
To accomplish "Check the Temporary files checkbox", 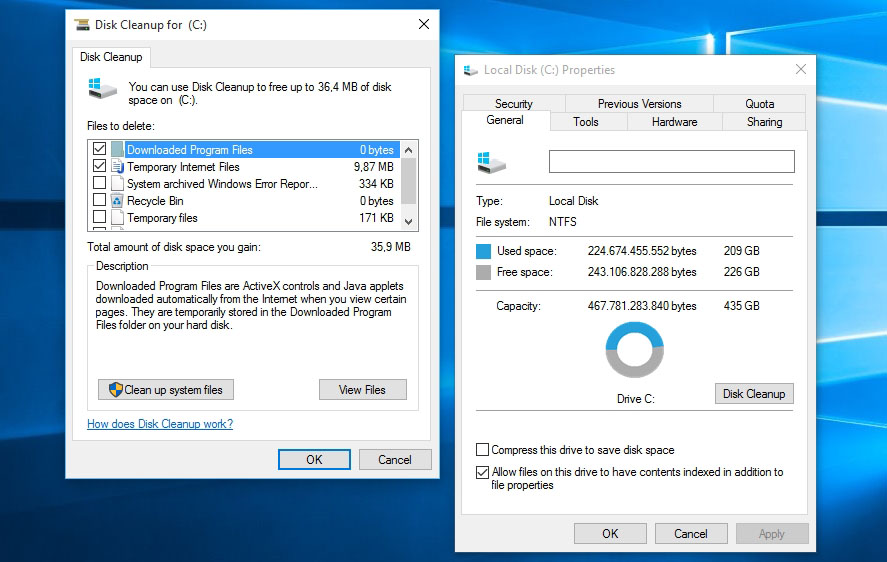I will (100, 217).
